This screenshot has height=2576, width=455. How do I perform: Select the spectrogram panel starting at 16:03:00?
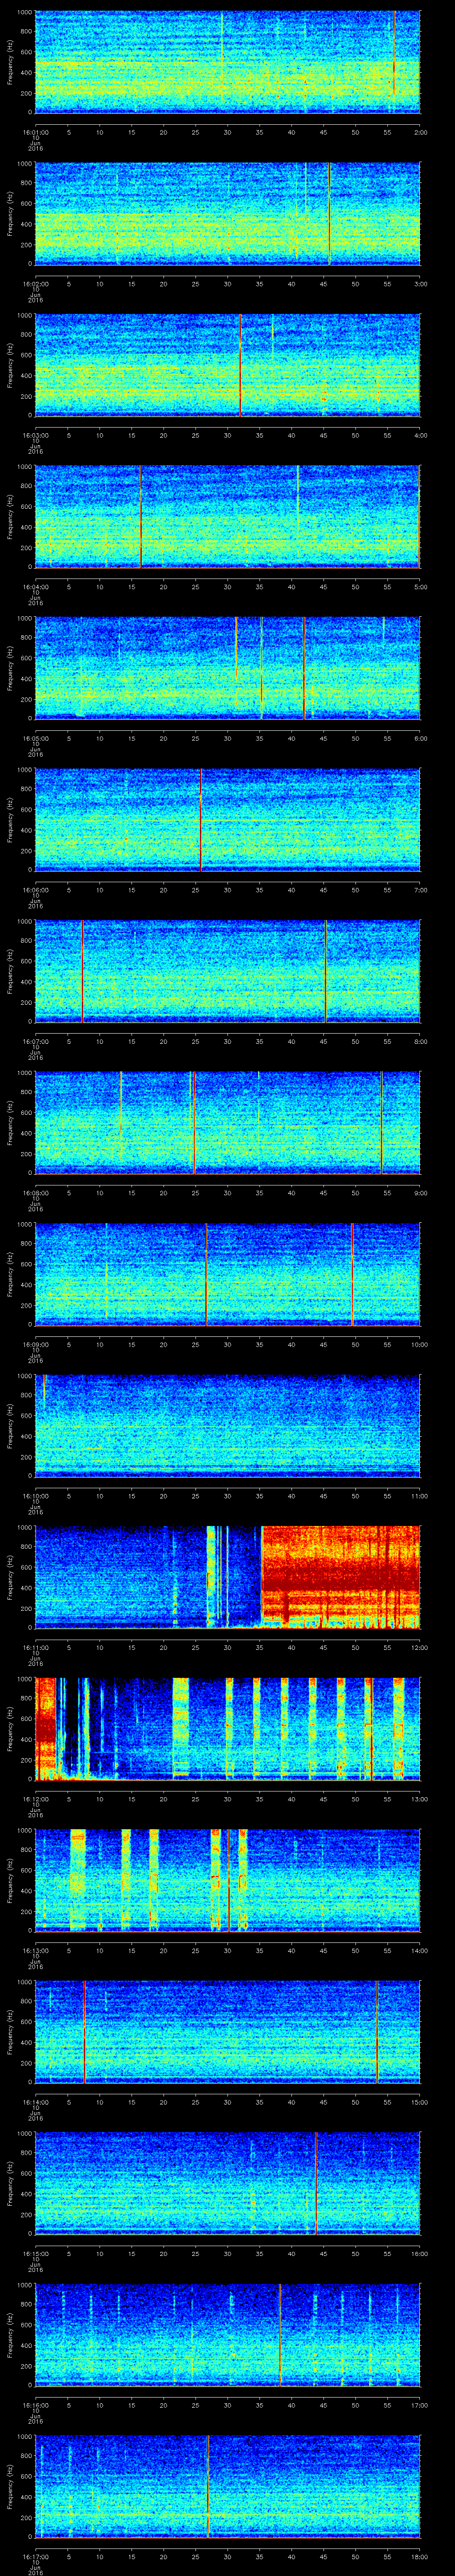click(227, 365)
